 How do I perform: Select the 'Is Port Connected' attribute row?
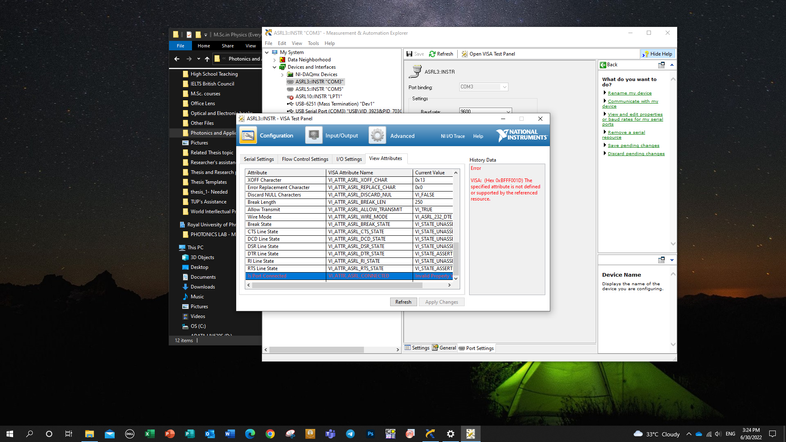[x=349, y=276]
